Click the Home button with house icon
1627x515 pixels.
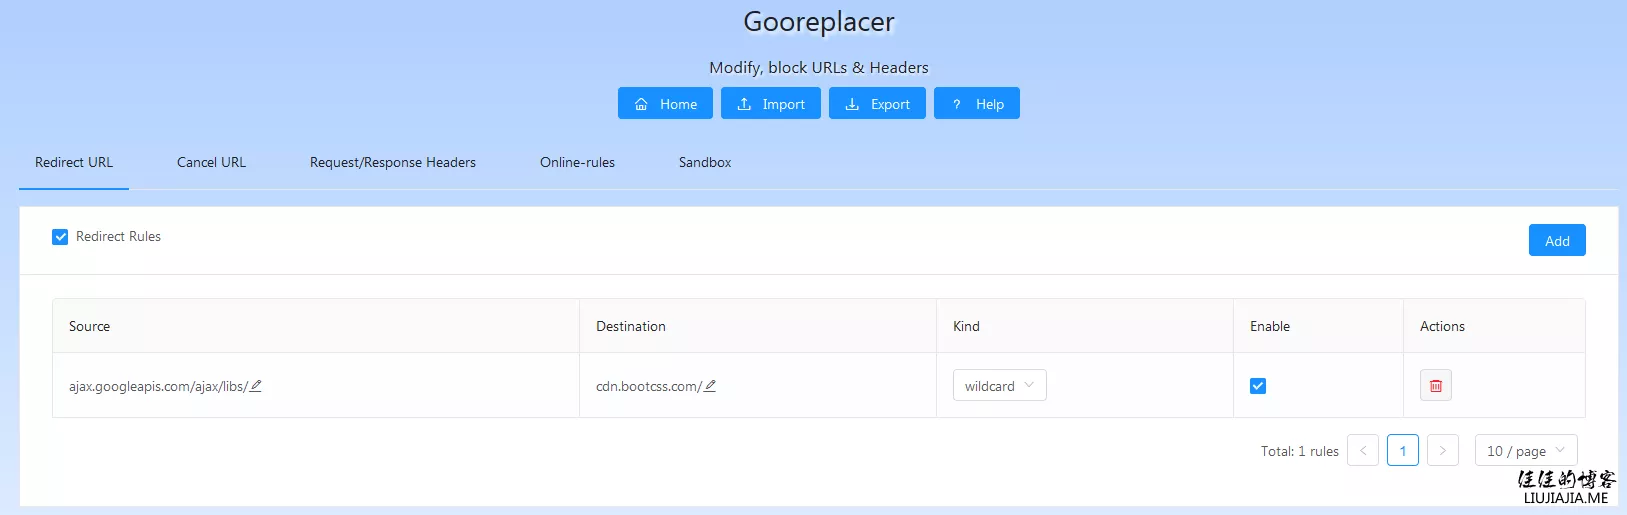(x=665, y=104)
